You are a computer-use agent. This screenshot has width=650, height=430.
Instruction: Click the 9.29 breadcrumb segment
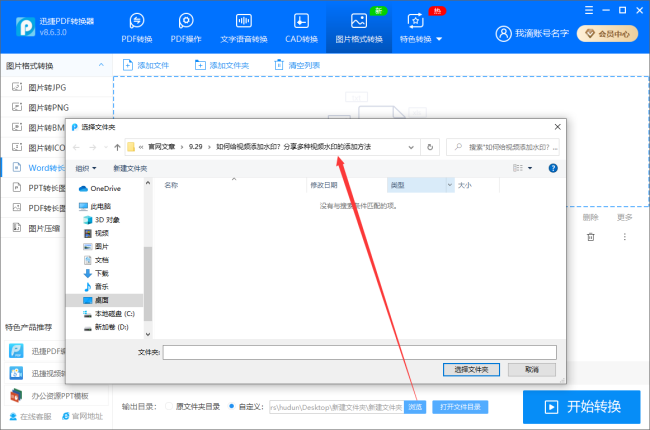tap(196, 147)
